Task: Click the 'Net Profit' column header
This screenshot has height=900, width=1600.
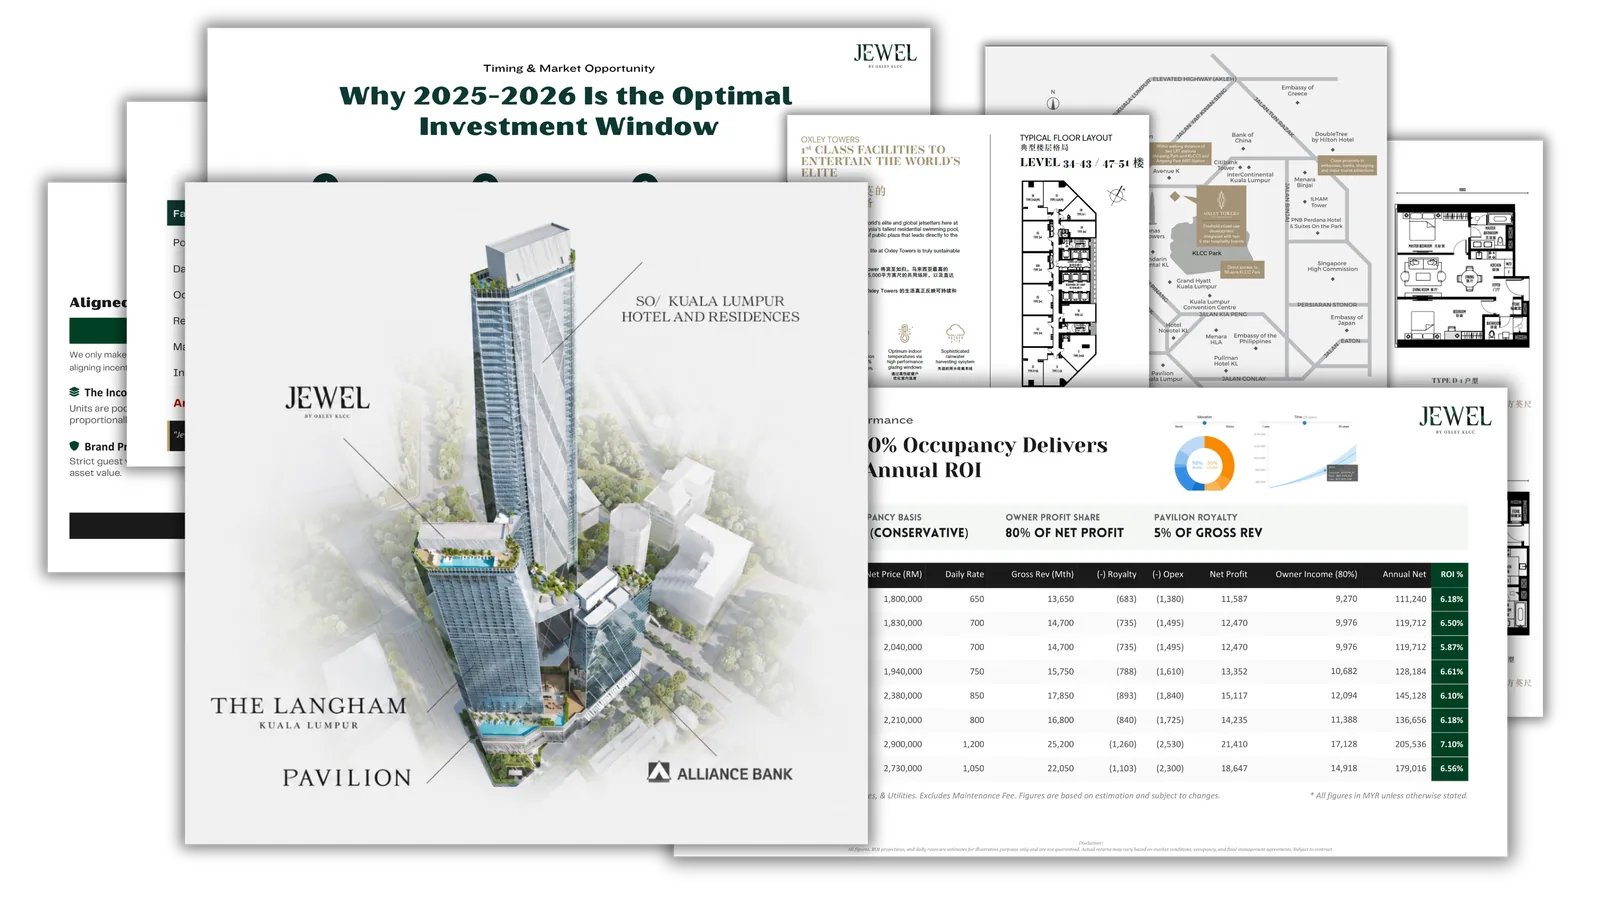Action: click(1228, 574)
